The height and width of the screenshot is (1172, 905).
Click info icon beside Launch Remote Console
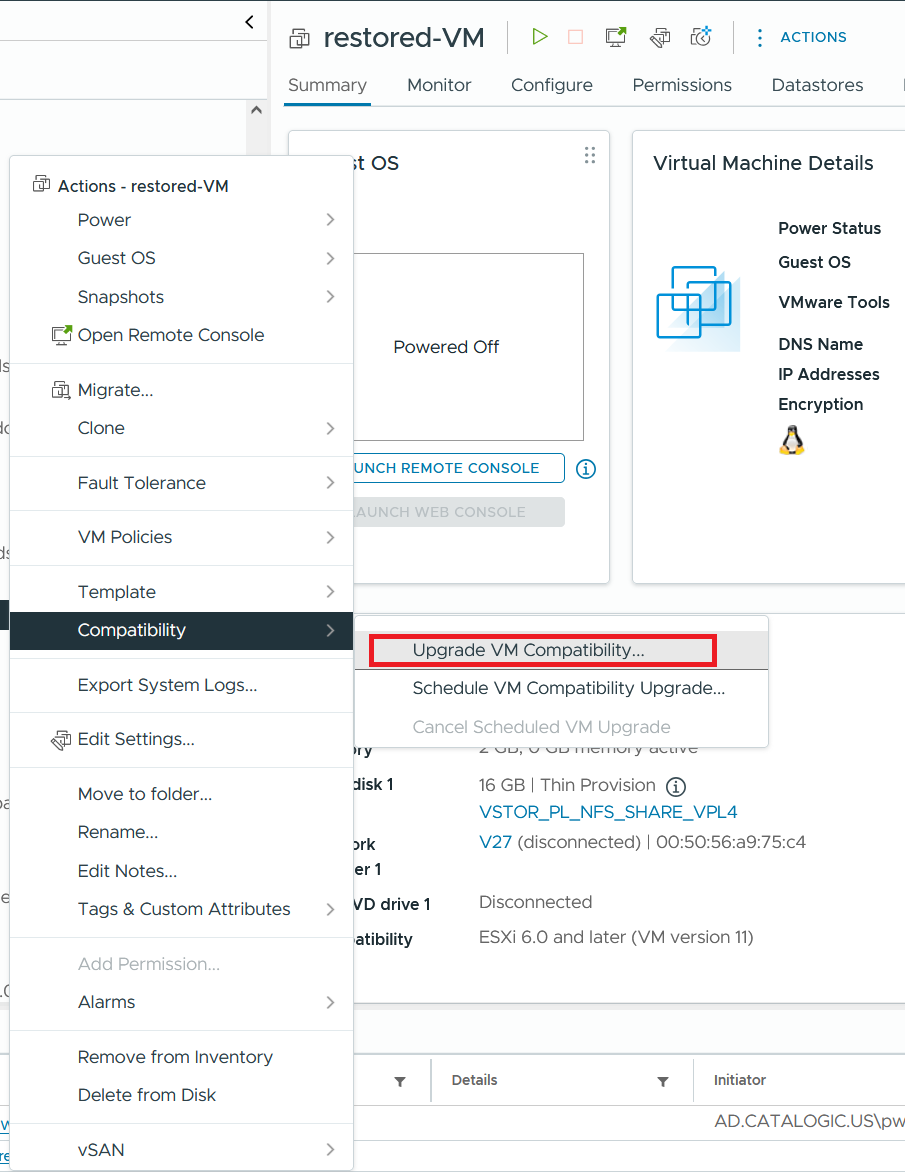point(586,468)
